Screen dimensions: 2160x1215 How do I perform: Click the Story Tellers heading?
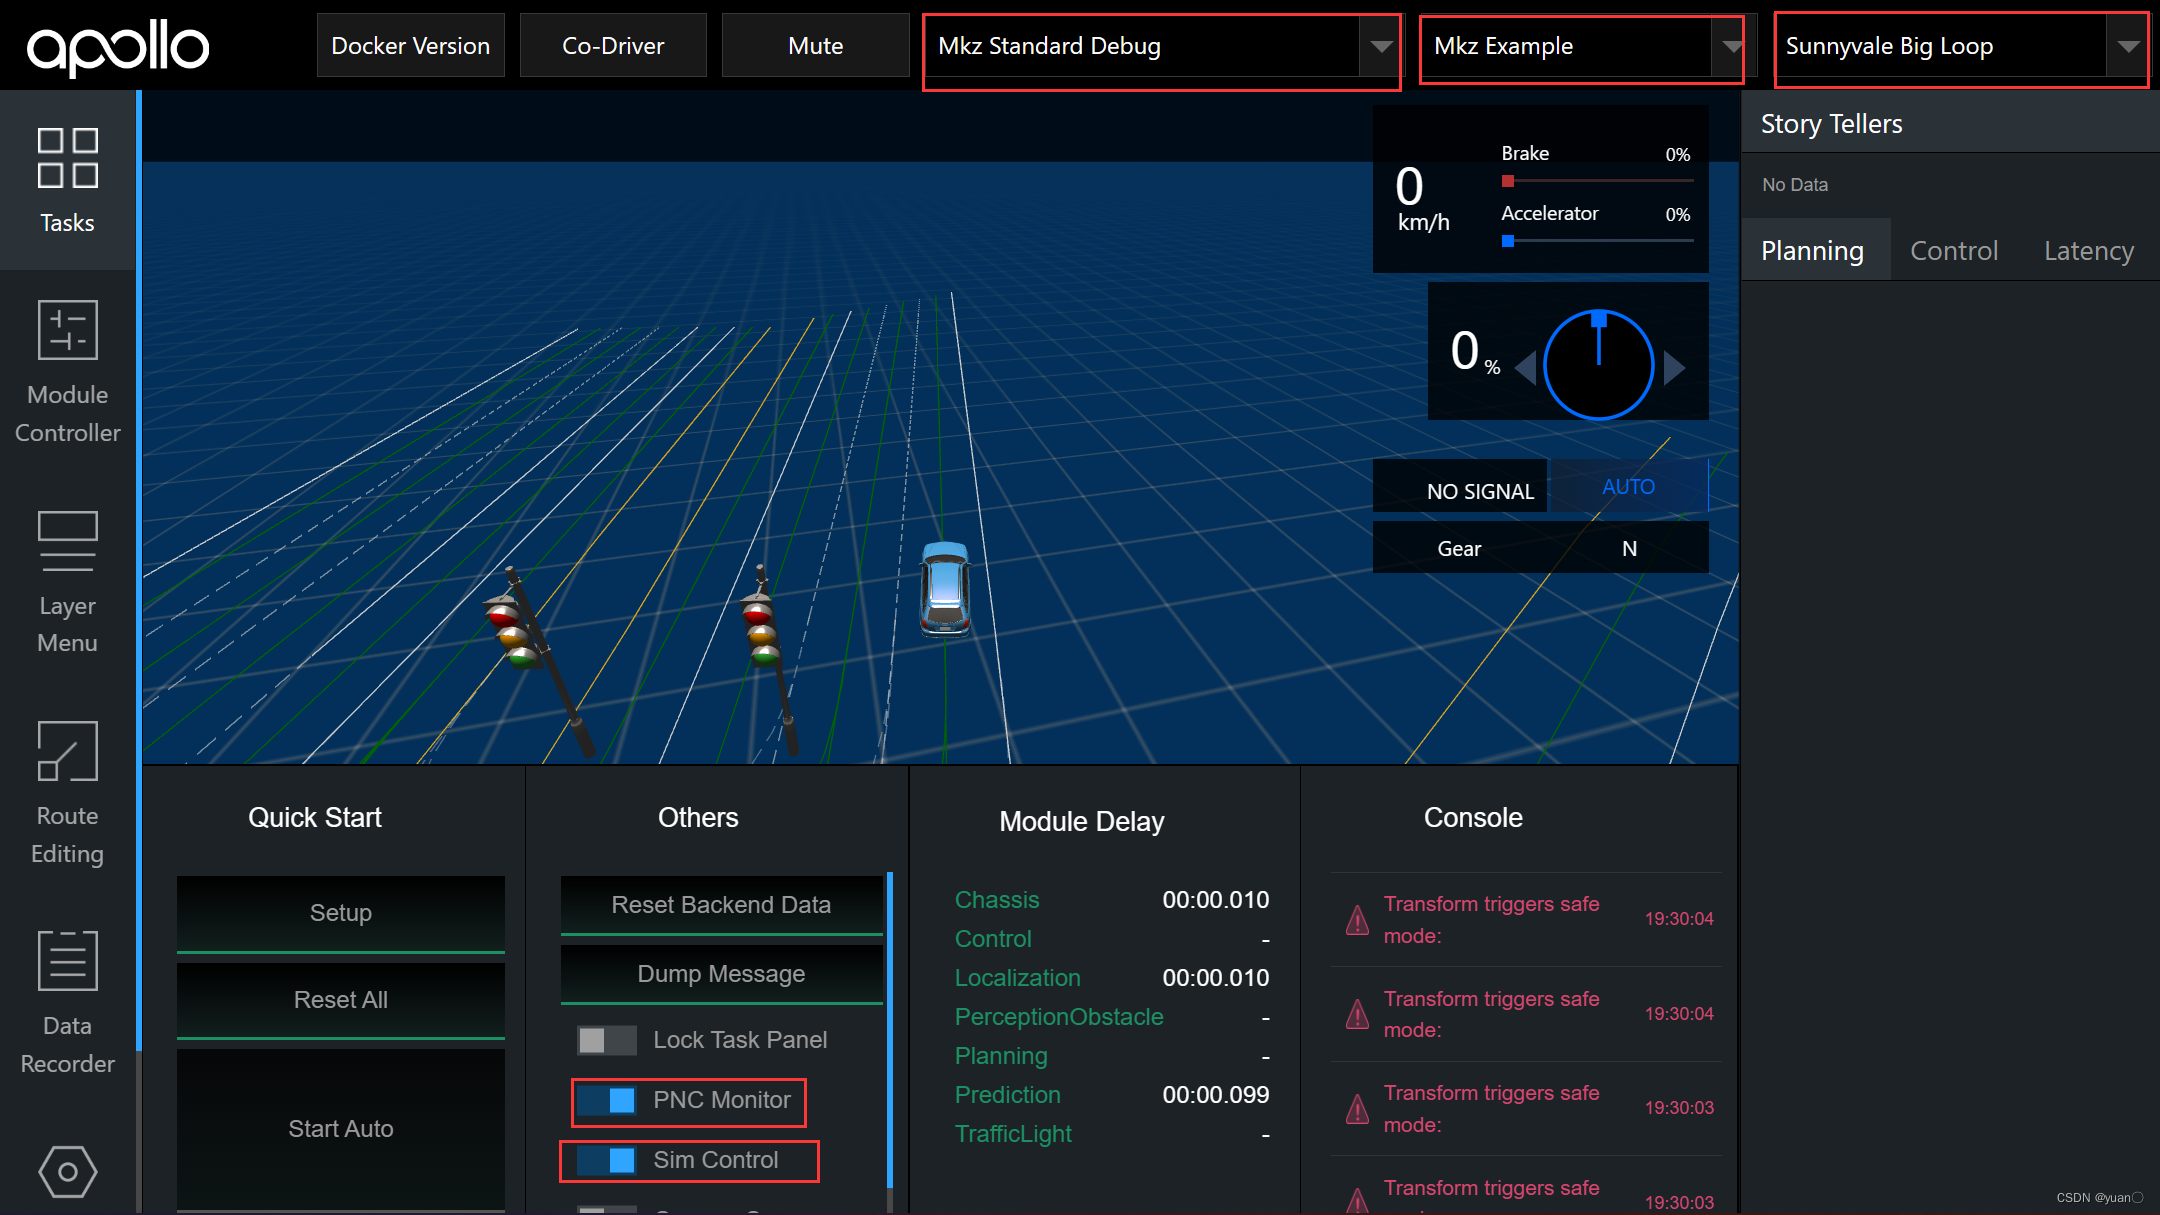1831,124
